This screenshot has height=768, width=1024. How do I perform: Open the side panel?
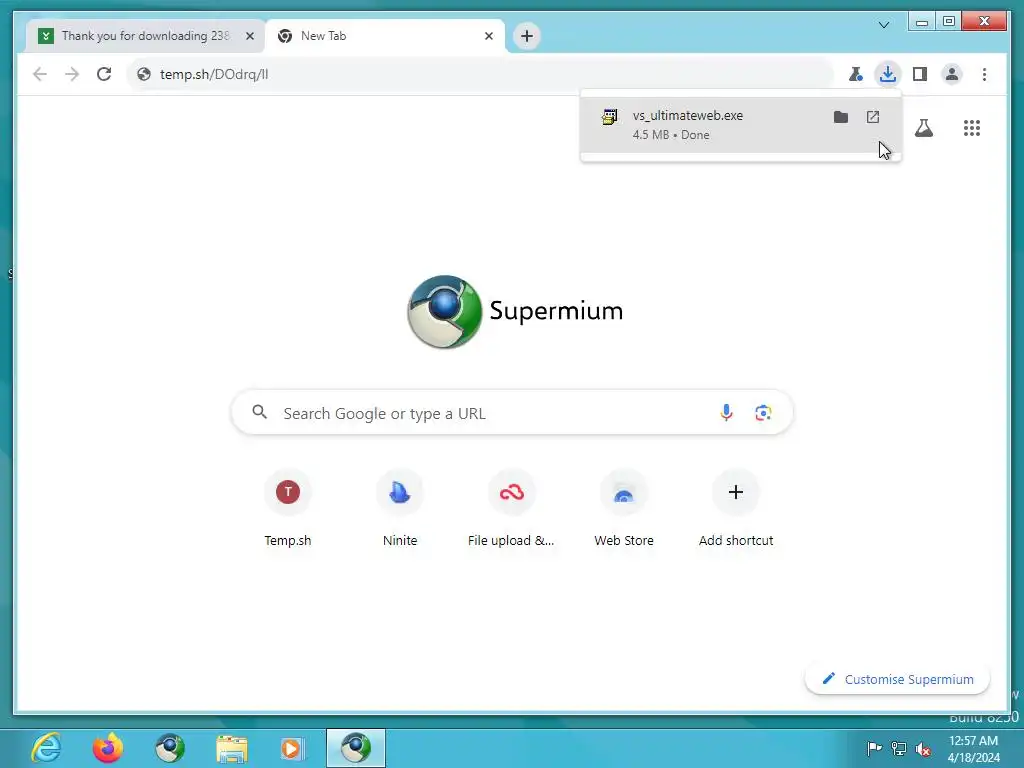920,74
